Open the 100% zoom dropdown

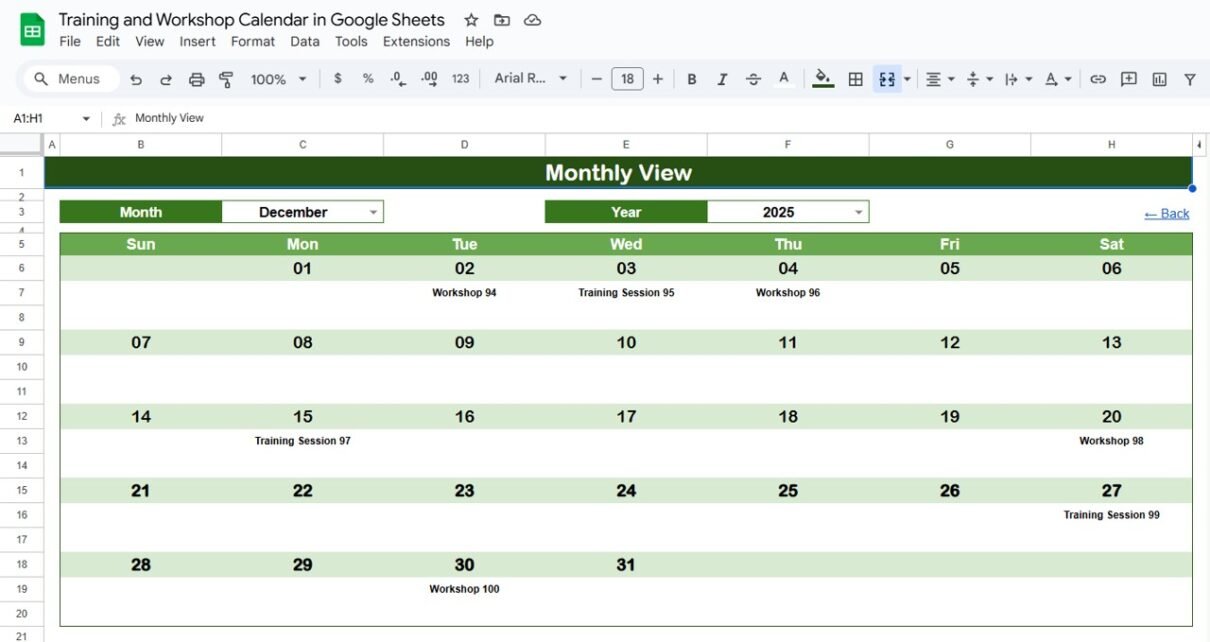[x=279, y=79]
